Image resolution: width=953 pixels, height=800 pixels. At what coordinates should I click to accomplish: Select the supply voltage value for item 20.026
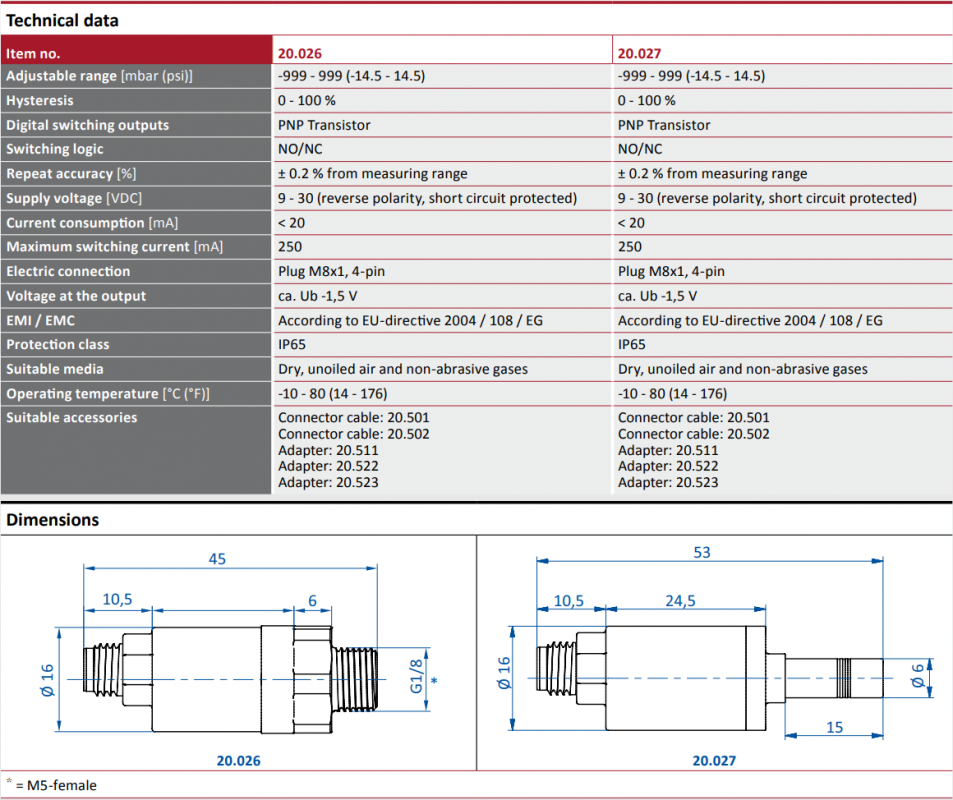point(427,198)
